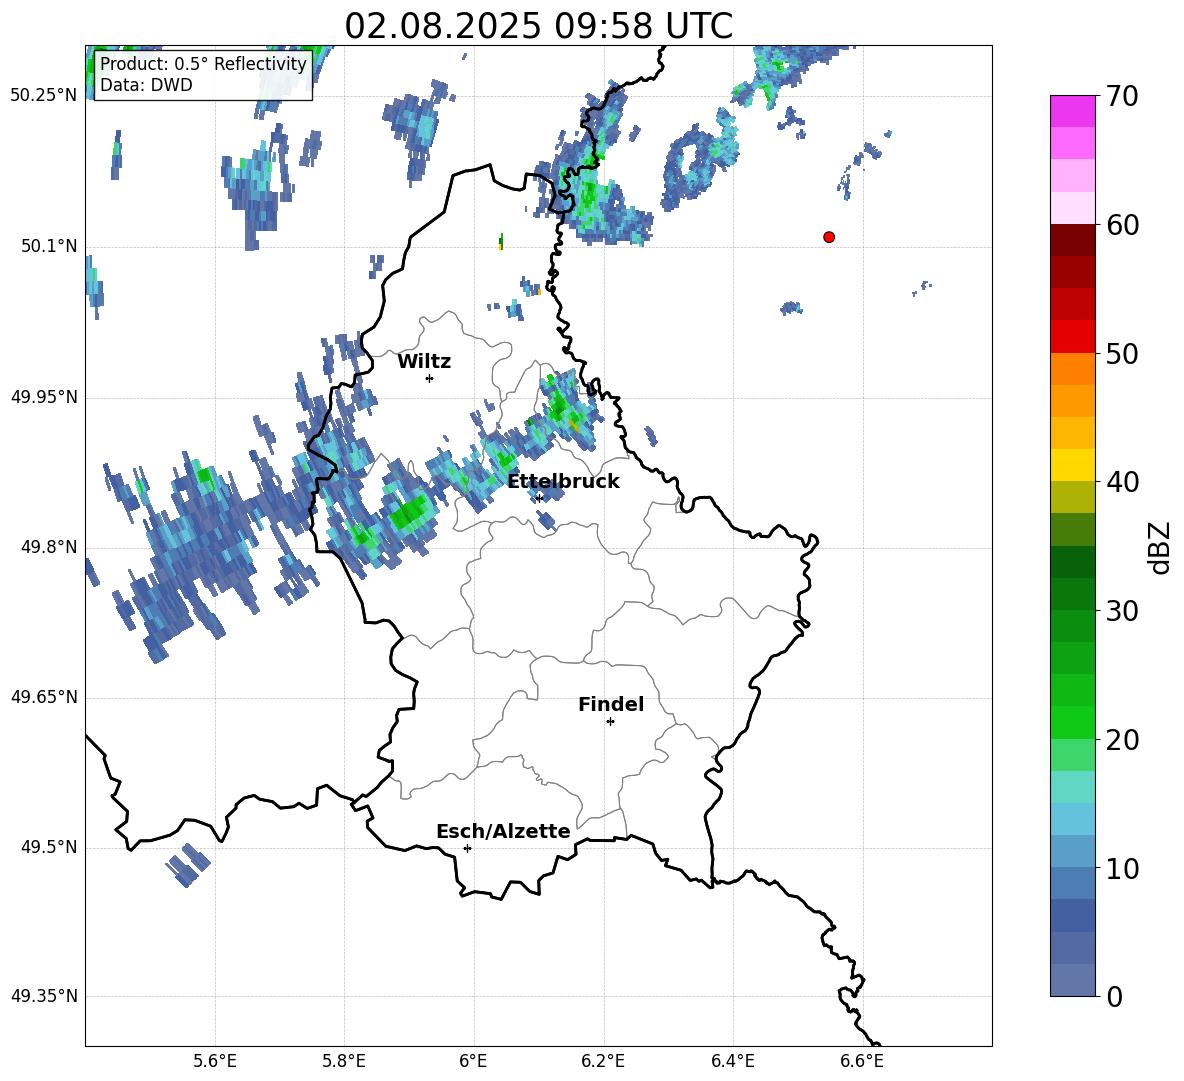Click the 20 tick on the colorbar
The height and width of the screenshot is (1081, 1184).
coord(1122,740)
